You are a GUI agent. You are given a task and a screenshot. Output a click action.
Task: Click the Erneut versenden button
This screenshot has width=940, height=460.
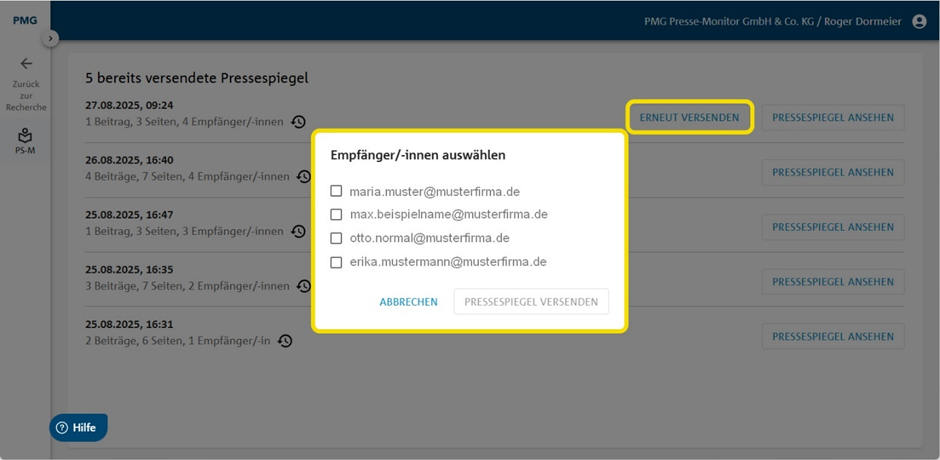click(x=689, y=118)
